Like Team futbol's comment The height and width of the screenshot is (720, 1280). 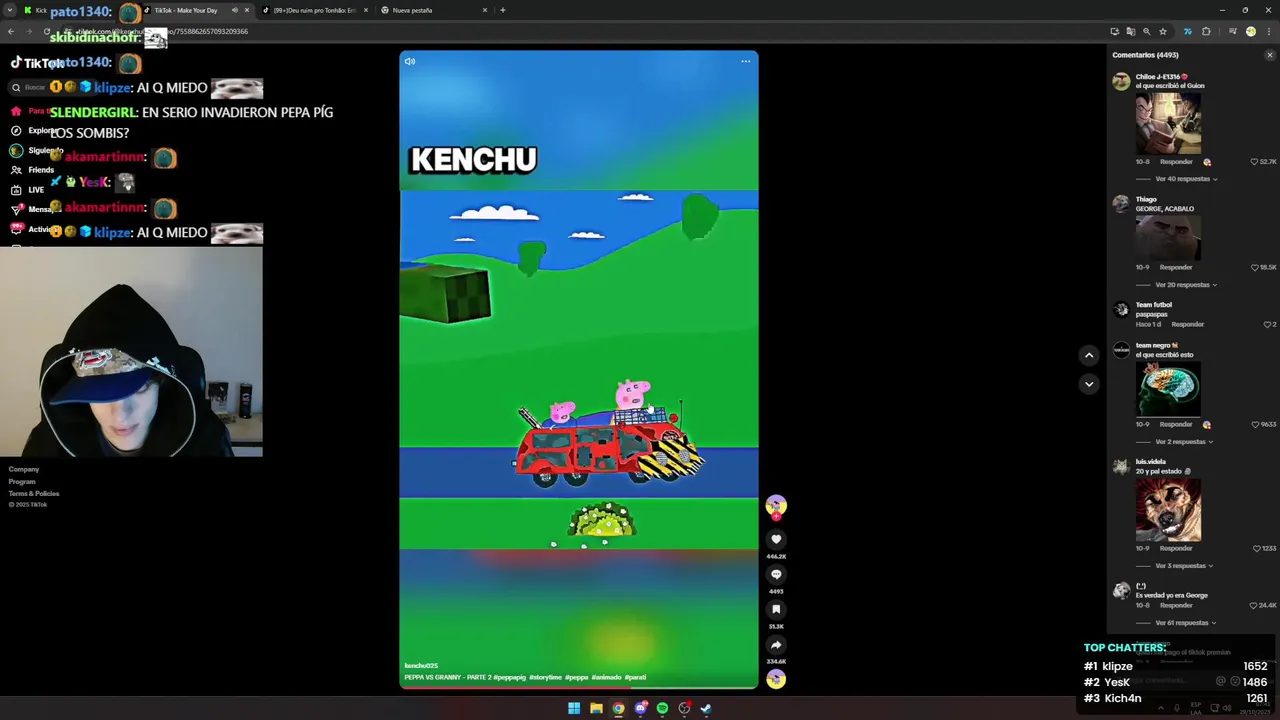(1267, 325)
